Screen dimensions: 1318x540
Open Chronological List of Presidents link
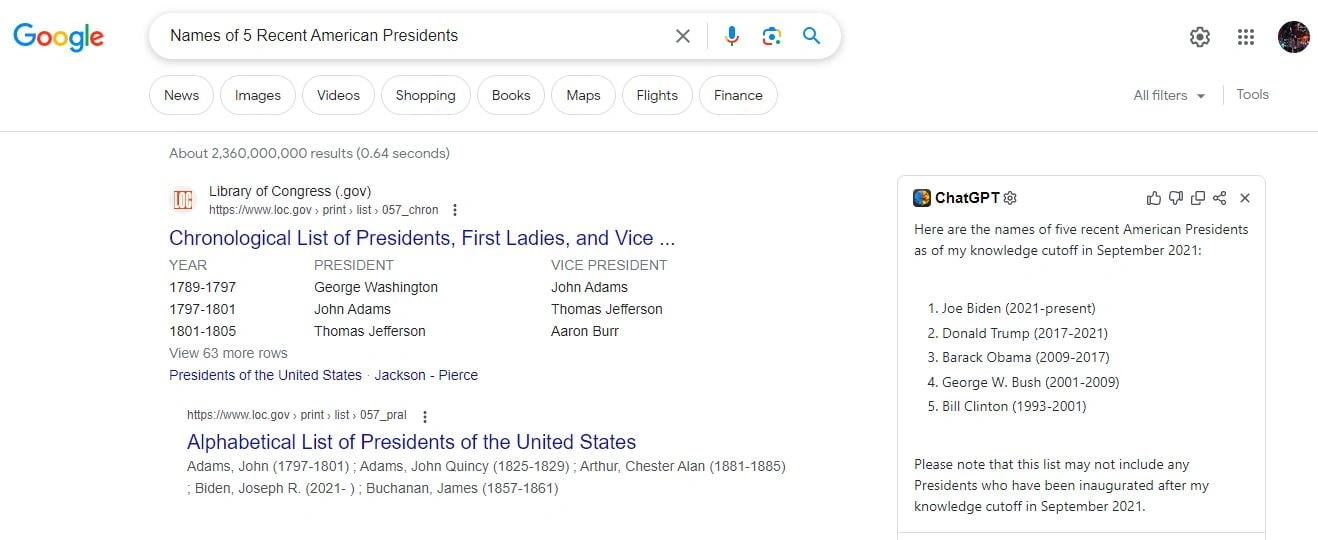(422, 238)
